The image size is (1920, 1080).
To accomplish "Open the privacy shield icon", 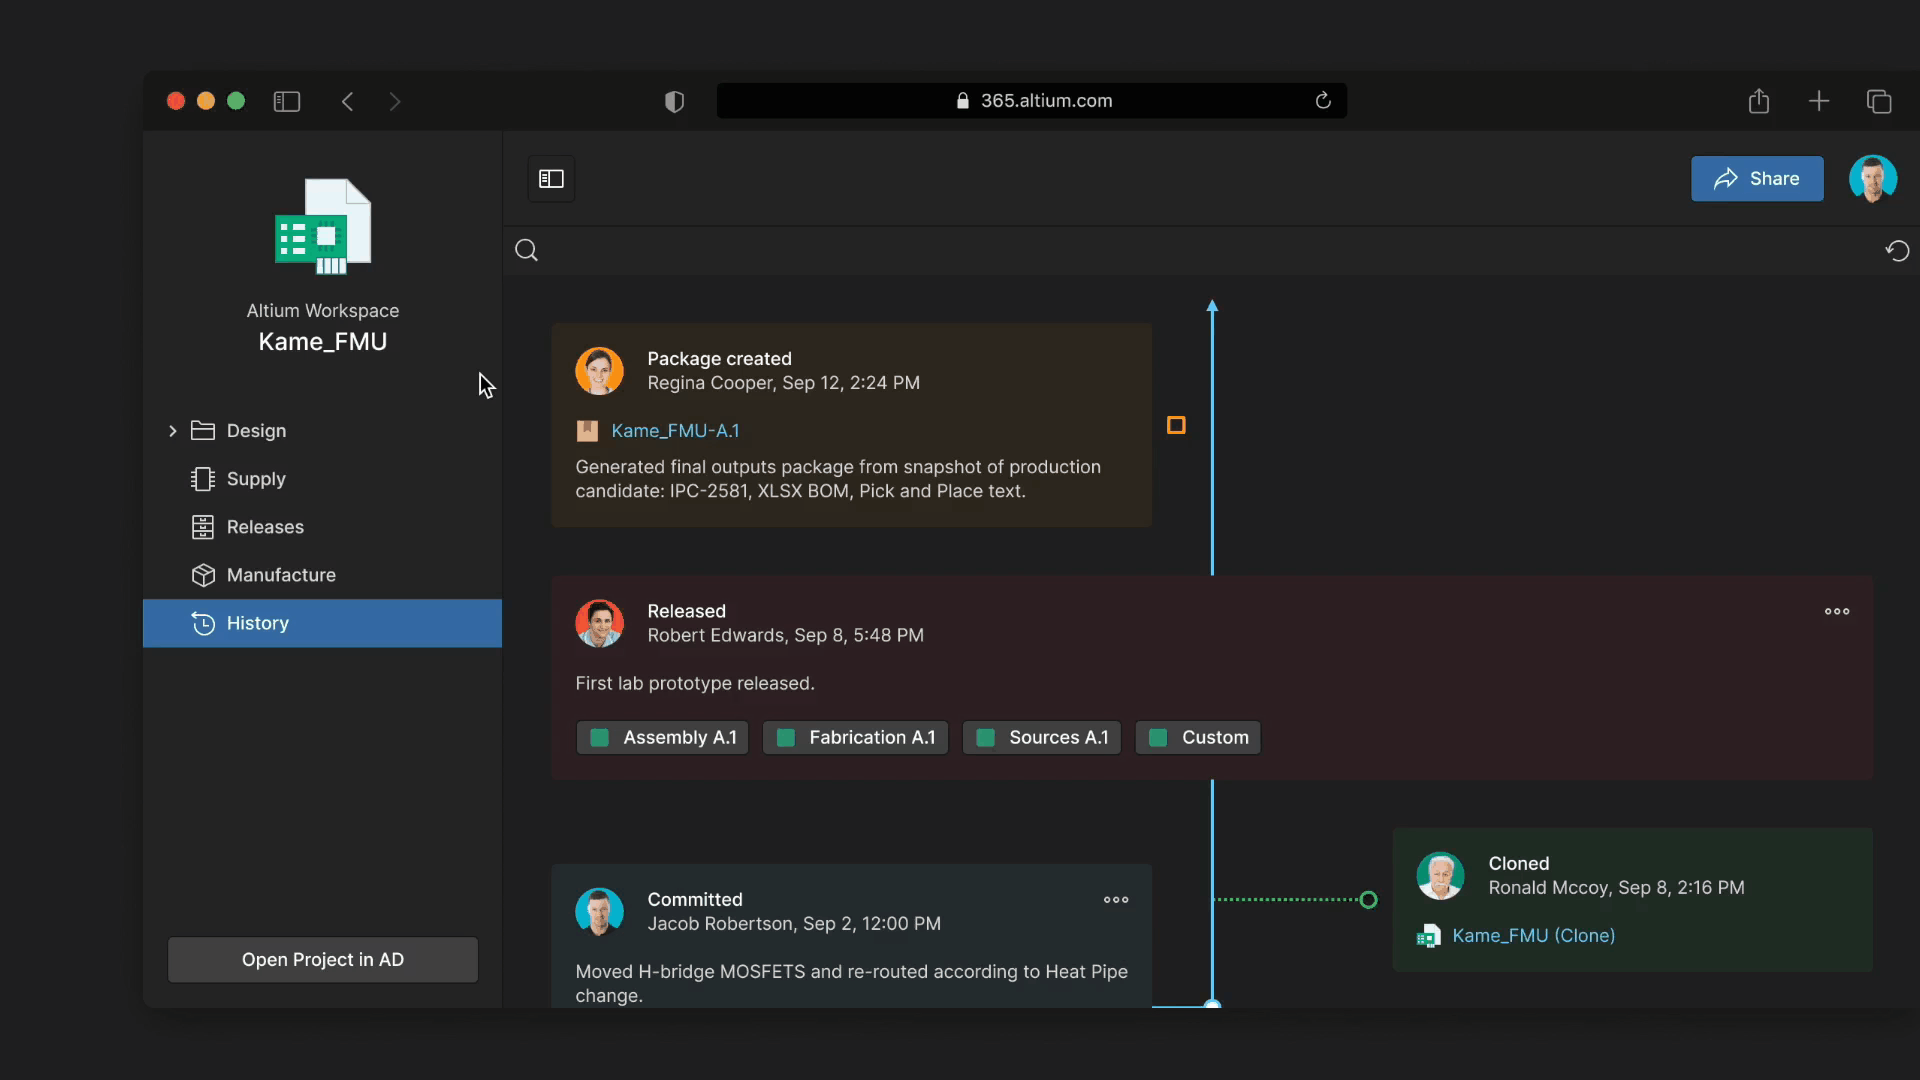I will 675,101.
